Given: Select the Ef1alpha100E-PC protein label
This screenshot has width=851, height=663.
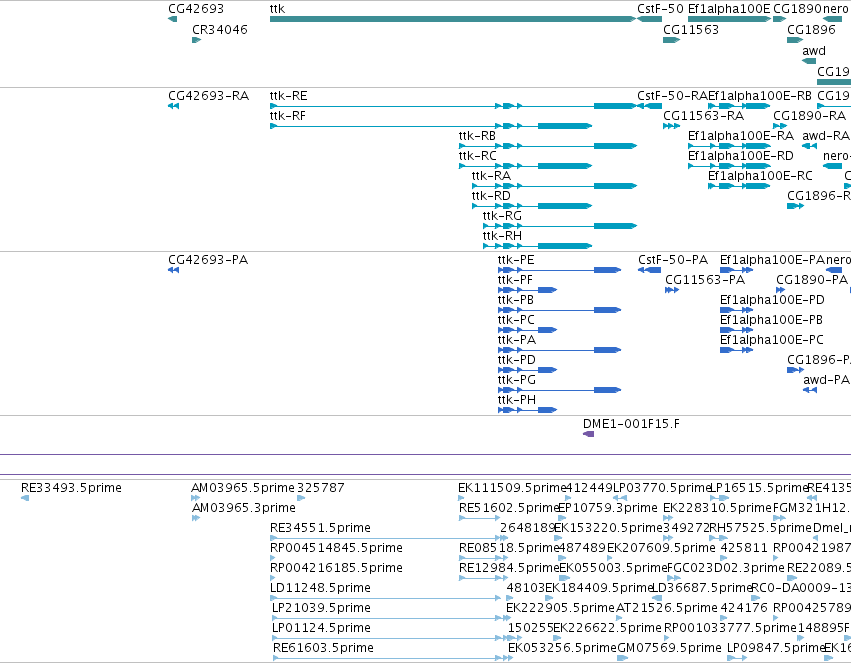Looking at the screenshot, I should 772,341.
